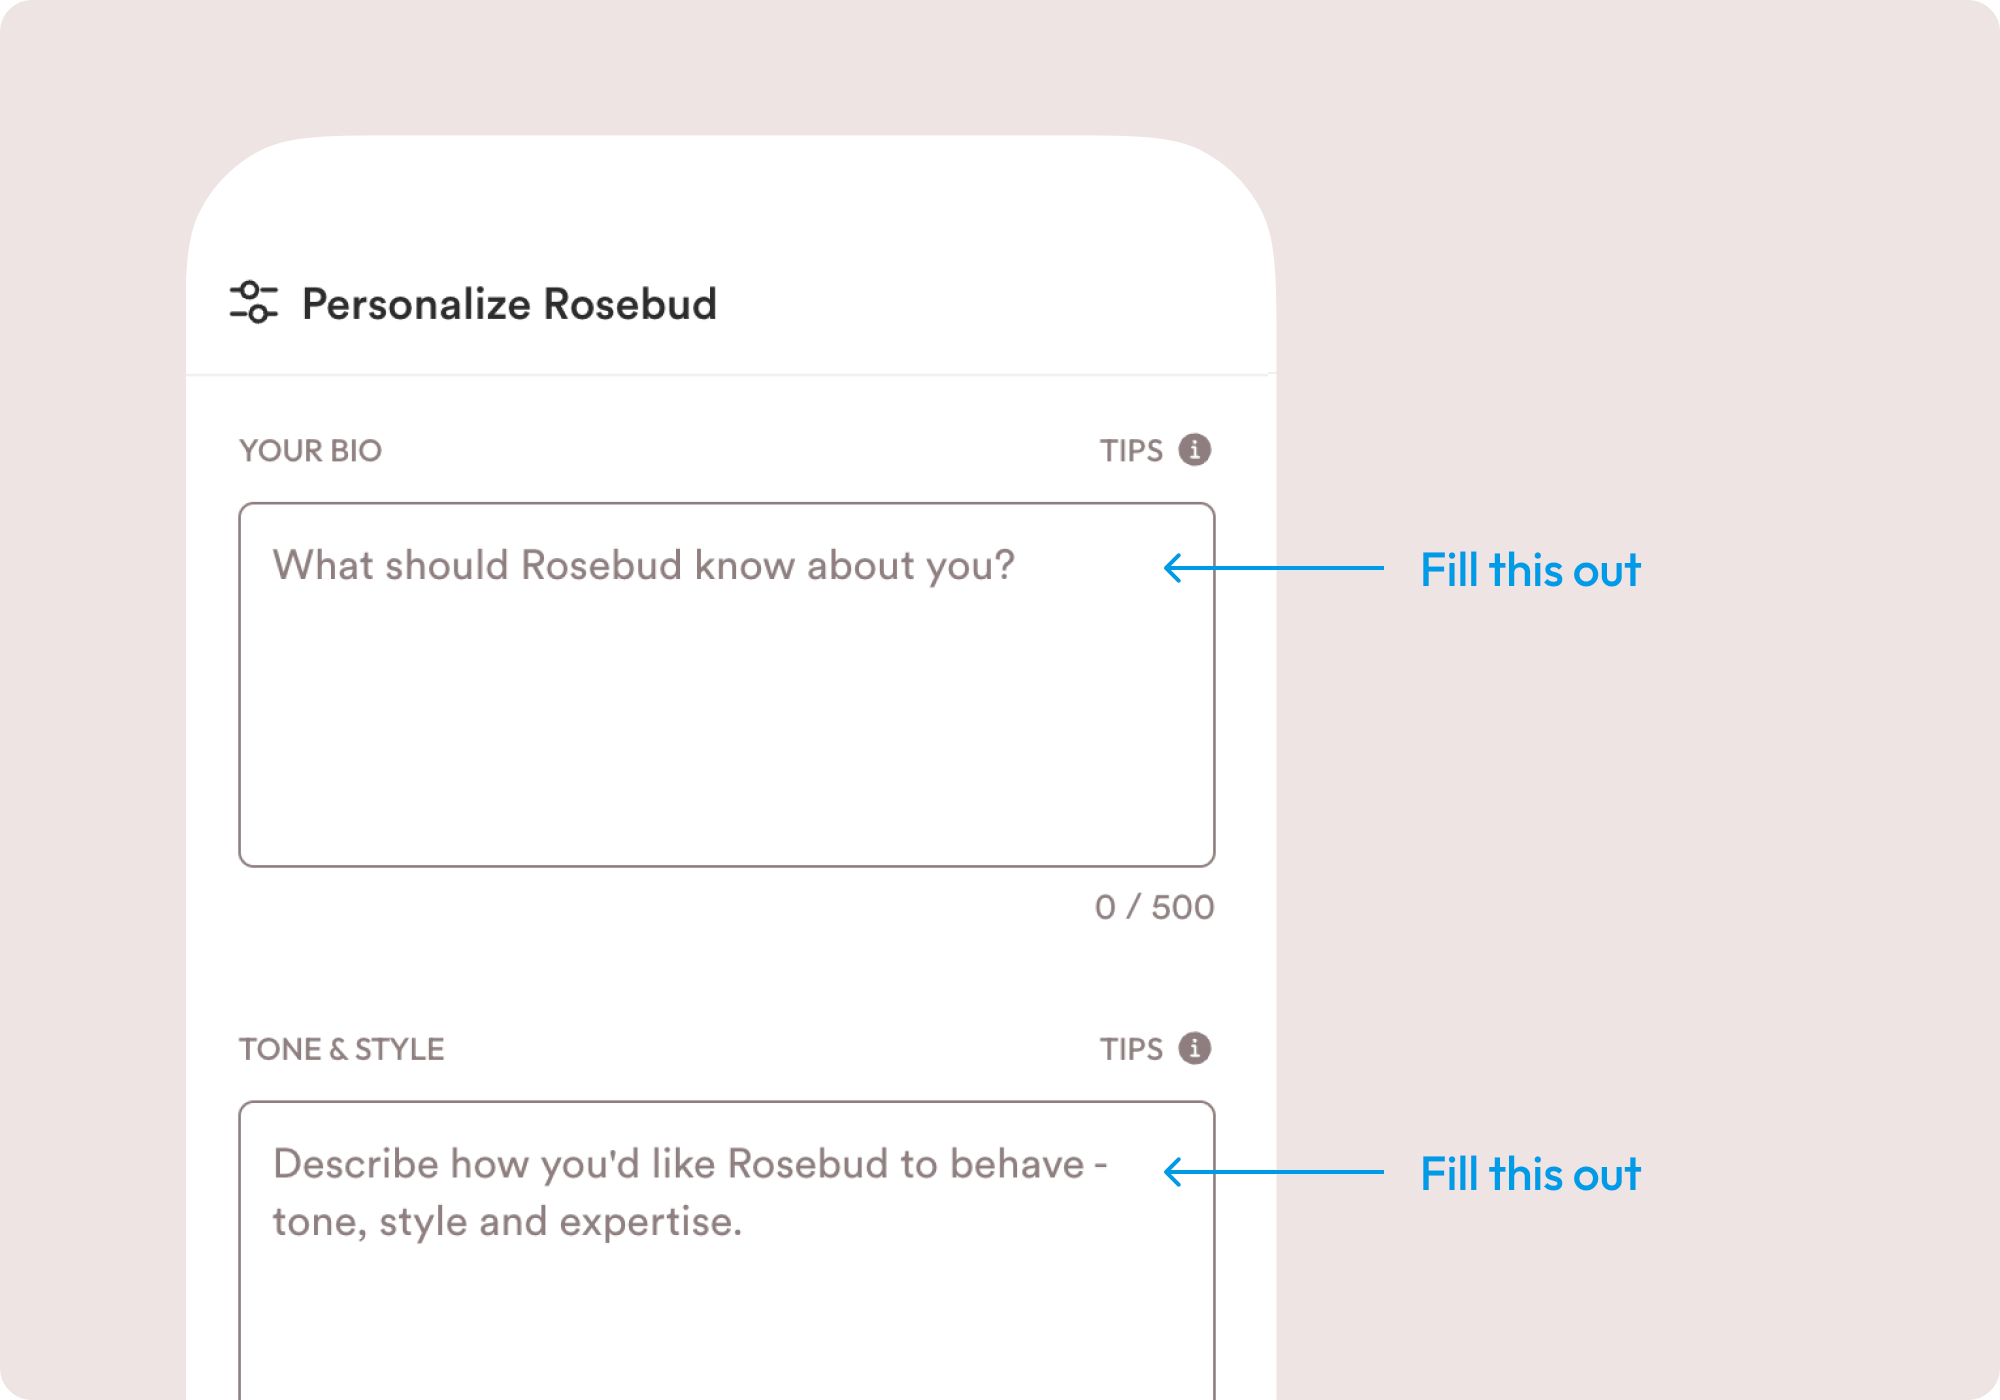
Task: Focus the Your Bio text area
Action: (727, 685)
